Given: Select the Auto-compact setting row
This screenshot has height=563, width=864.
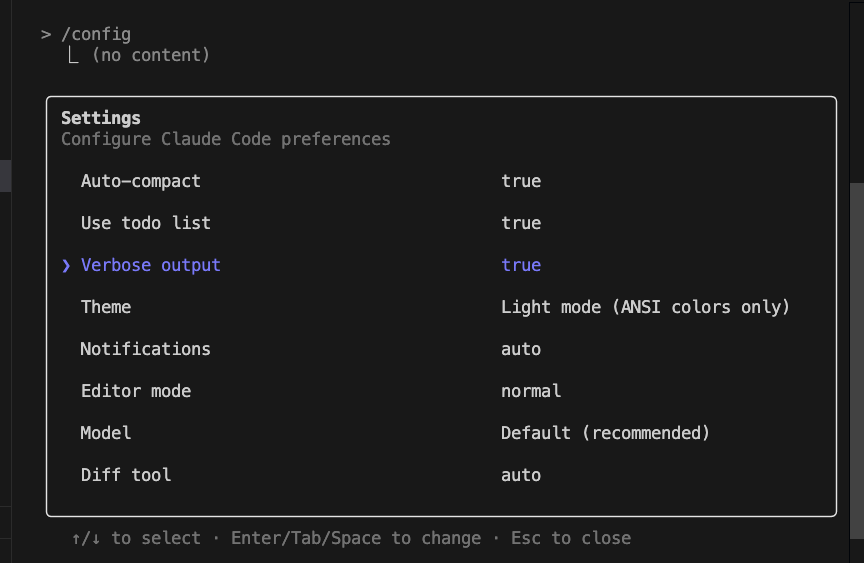Looking at the screenshot, I should tap(141, 181).
